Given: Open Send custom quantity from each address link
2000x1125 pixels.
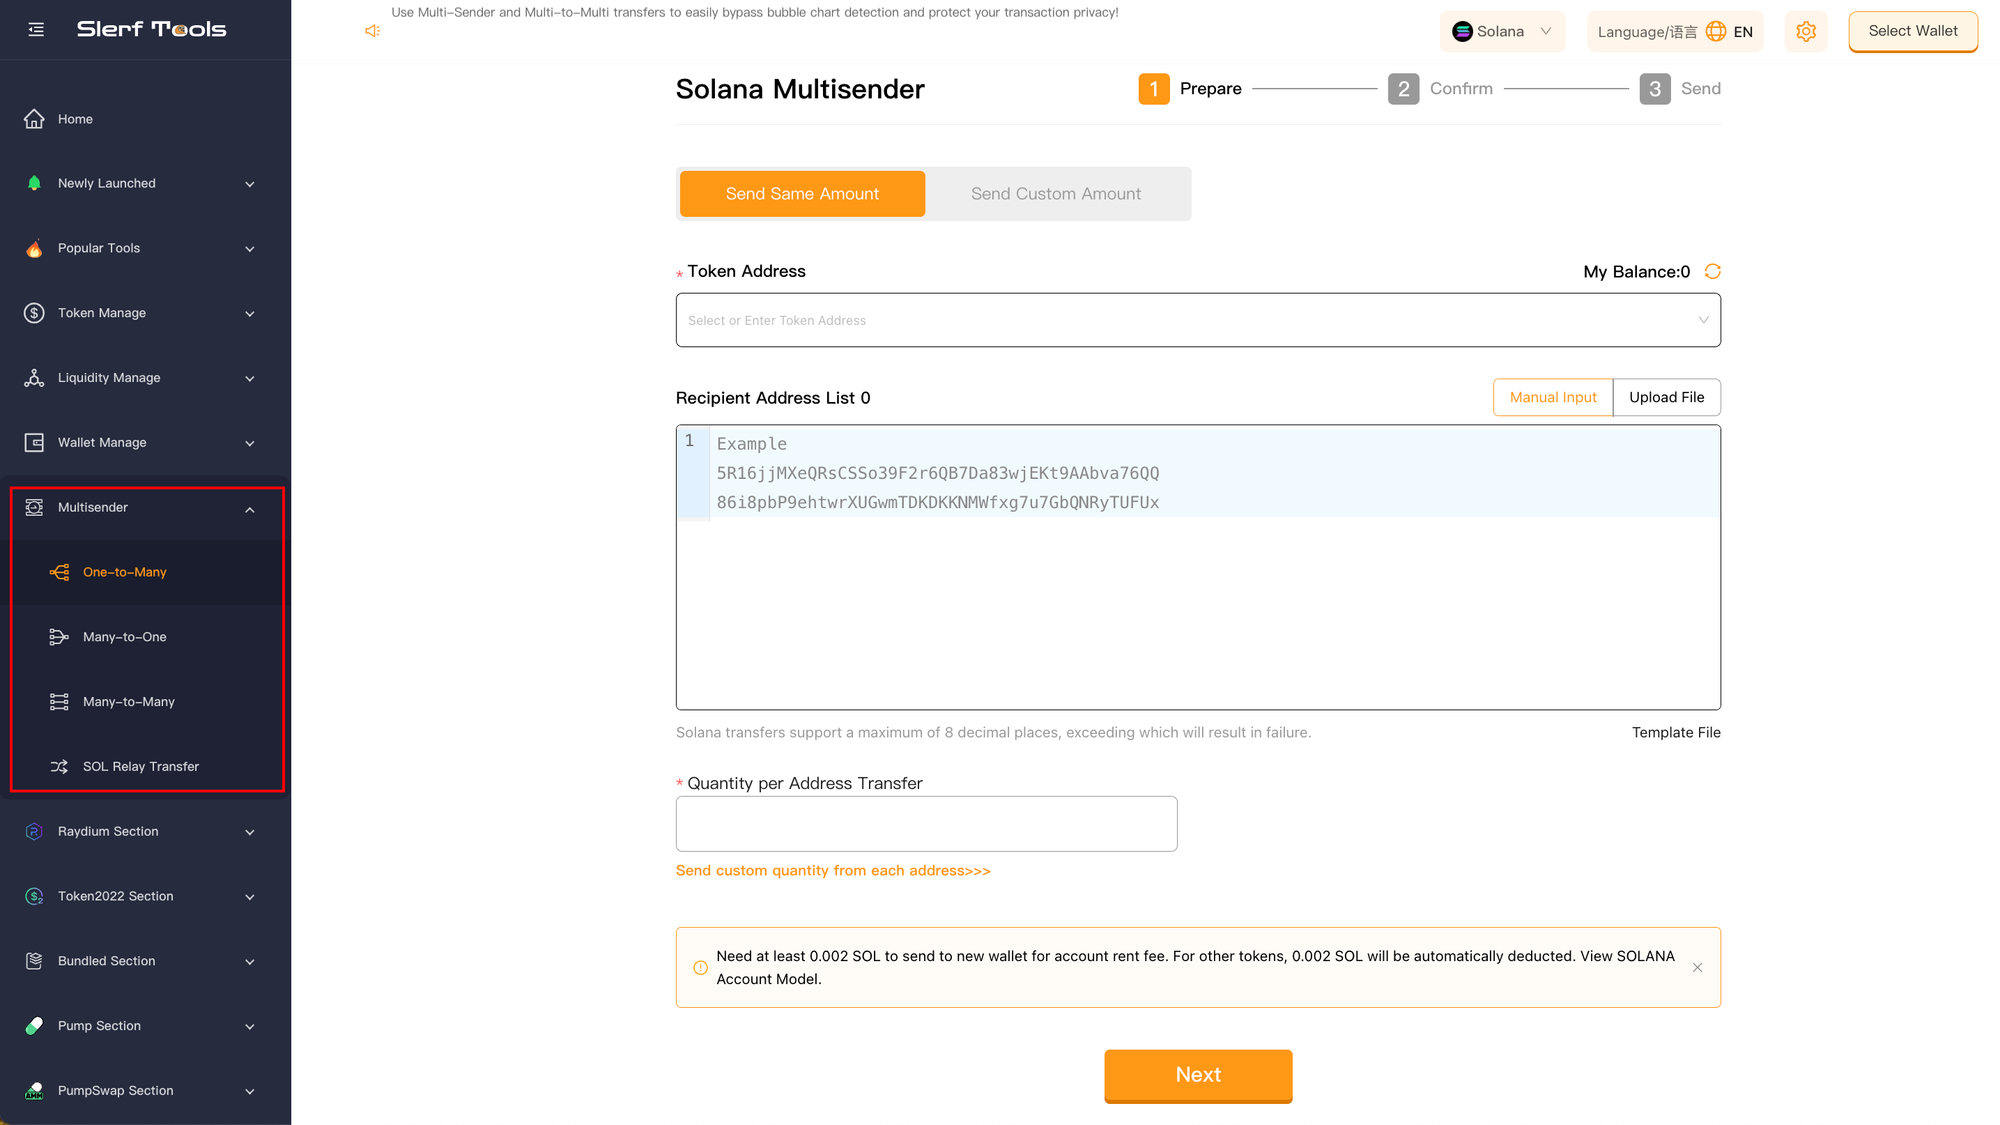Looking at the screenshot, I should click(x=833, y=871).
